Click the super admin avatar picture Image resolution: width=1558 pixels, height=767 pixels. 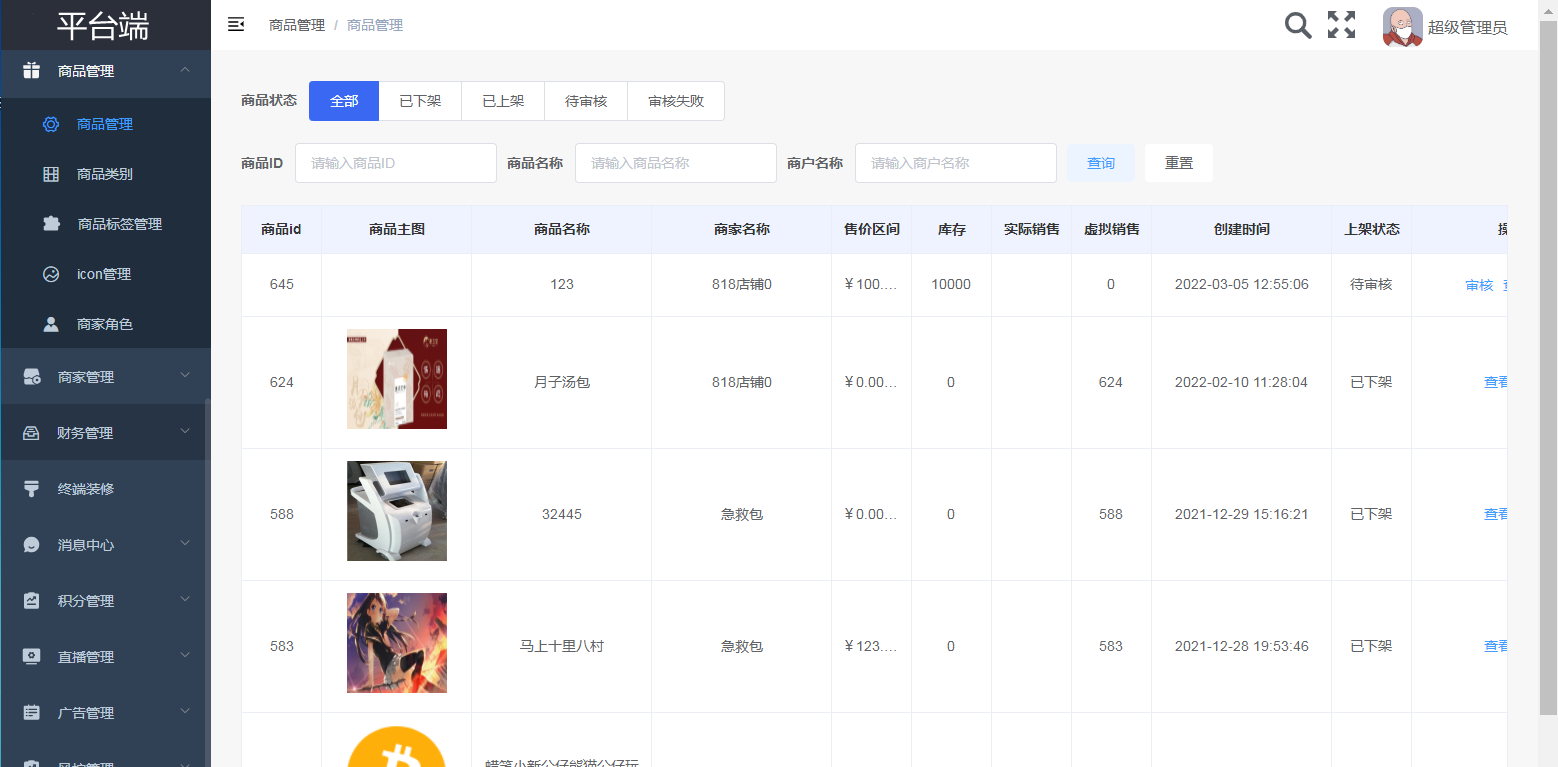click(1402, 27)
